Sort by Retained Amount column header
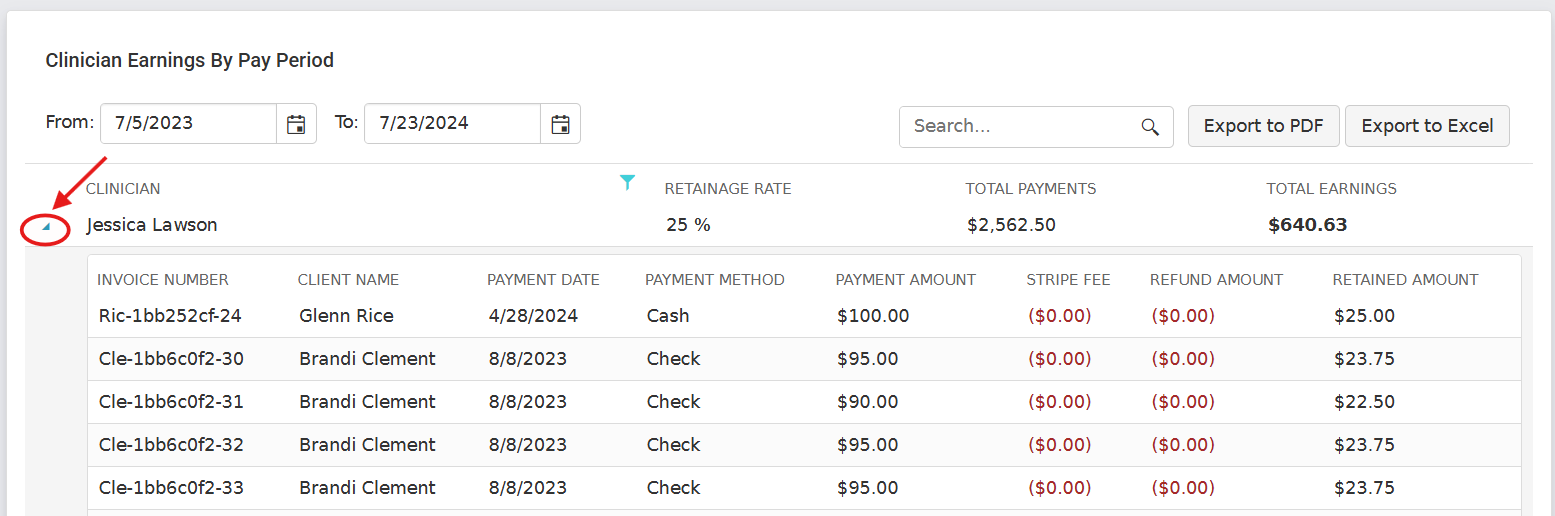The image size is (1555, 516). click(x=1405, y=280)
